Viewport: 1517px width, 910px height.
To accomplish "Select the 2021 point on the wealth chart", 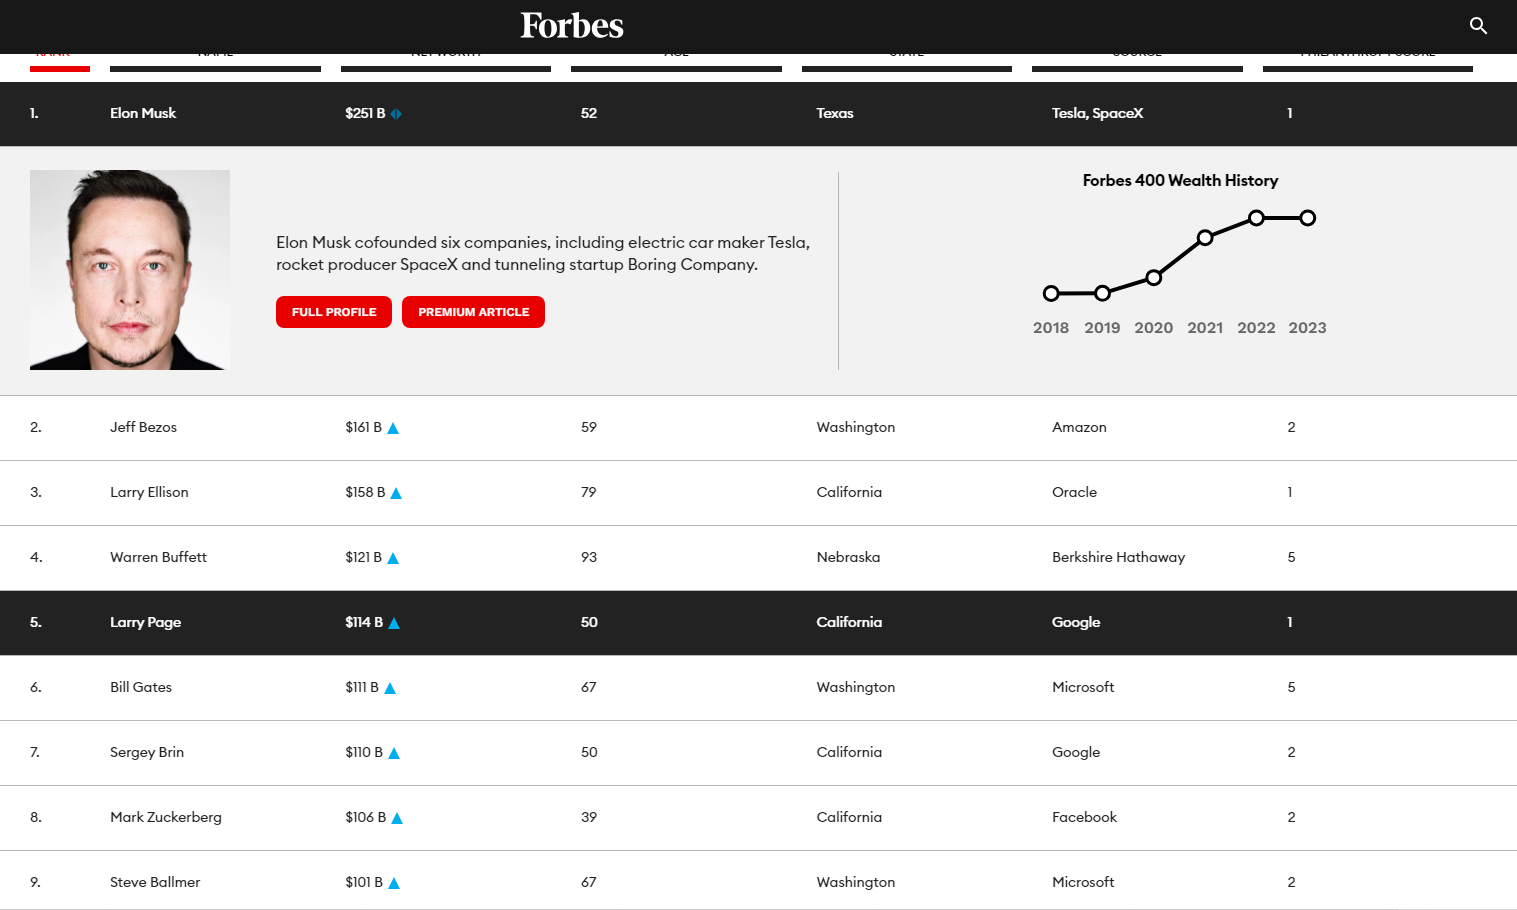I will (1205, 238).
